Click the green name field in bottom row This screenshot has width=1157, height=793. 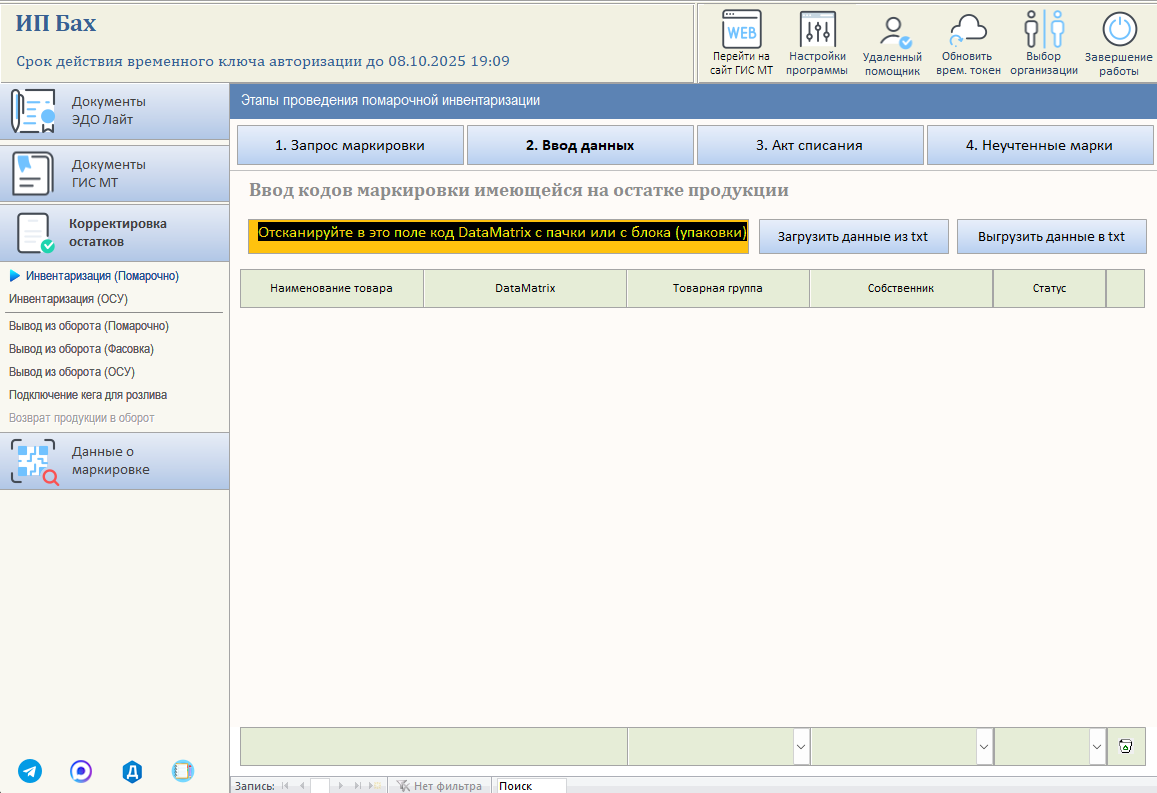click(x=433, y=747)
